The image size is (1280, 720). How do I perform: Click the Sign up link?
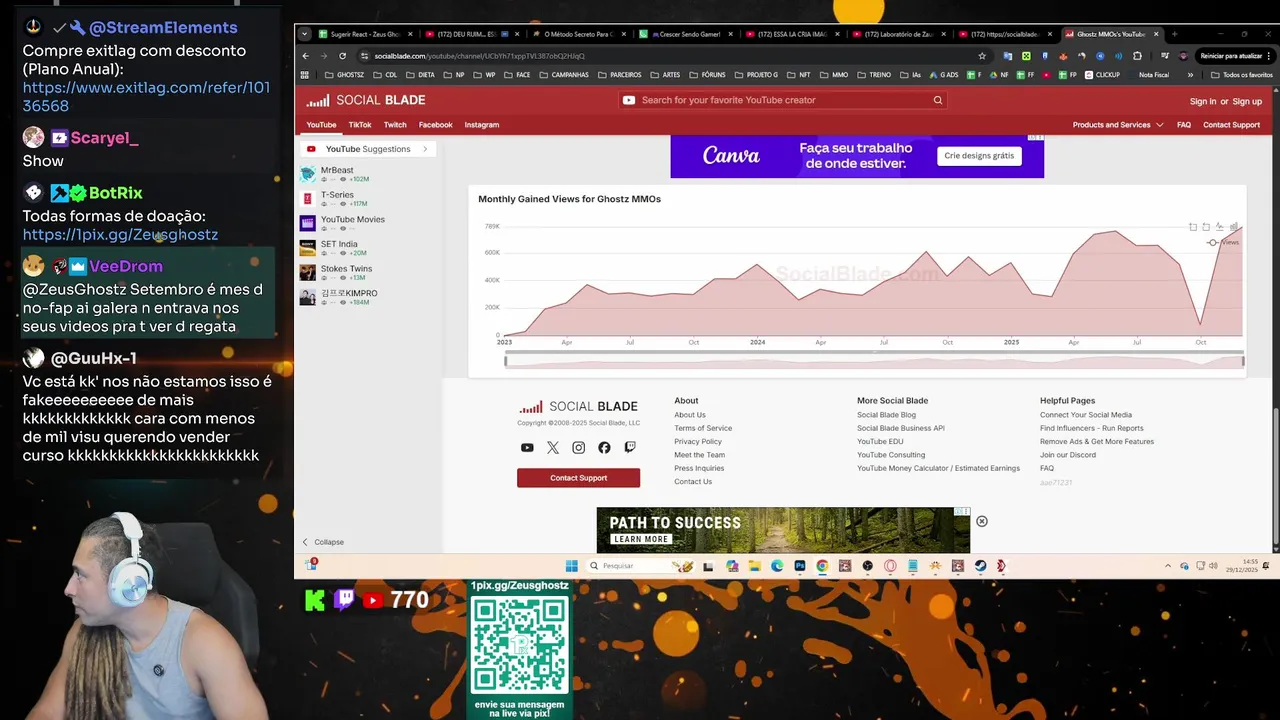click(1247, 101)
